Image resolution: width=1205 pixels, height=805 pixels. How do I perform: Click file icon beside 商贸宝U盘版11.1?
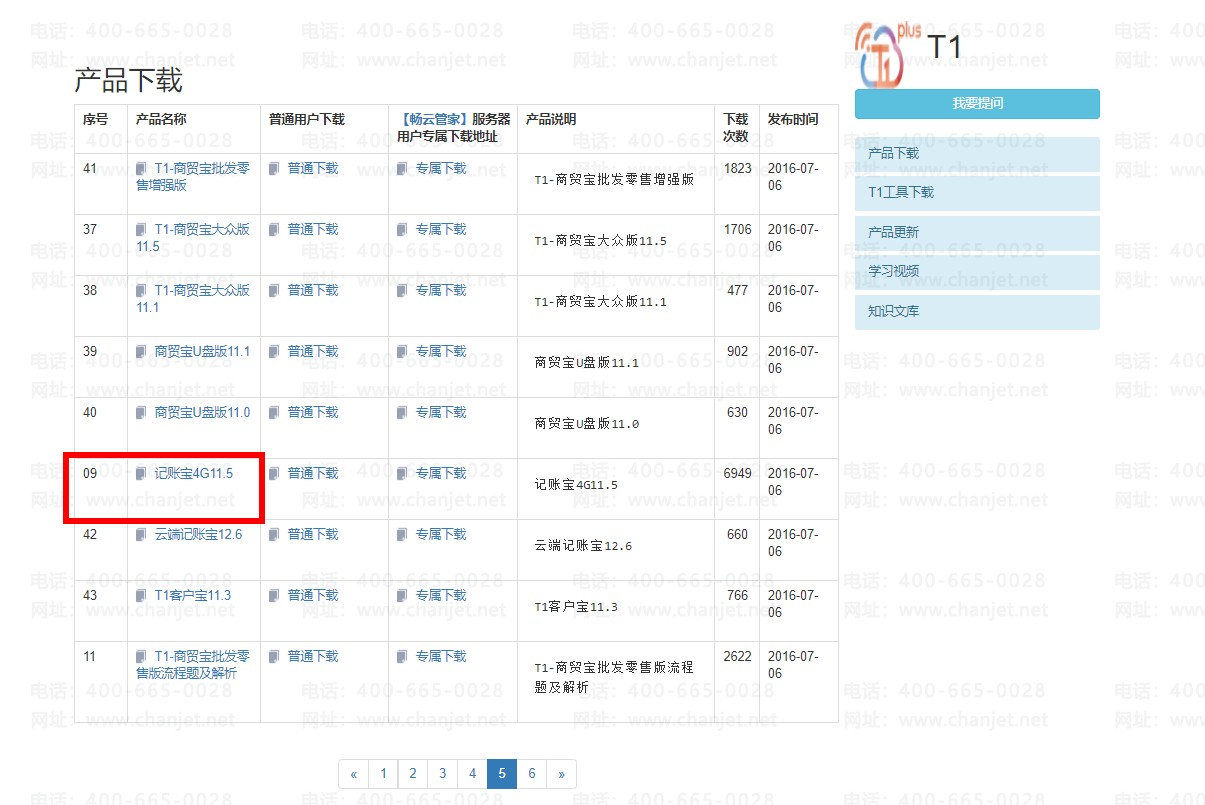pyautogui.click(x=142, y=352)
